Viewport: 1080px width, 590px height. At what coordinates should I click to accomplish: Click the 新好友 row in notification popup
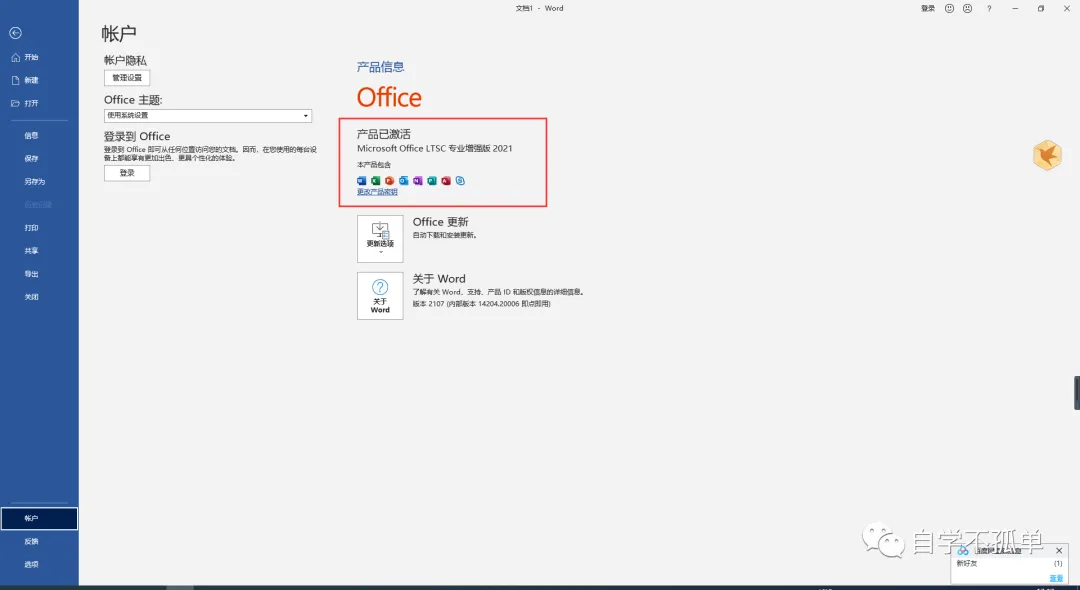pyautogui.click(x=1009, y=563)
